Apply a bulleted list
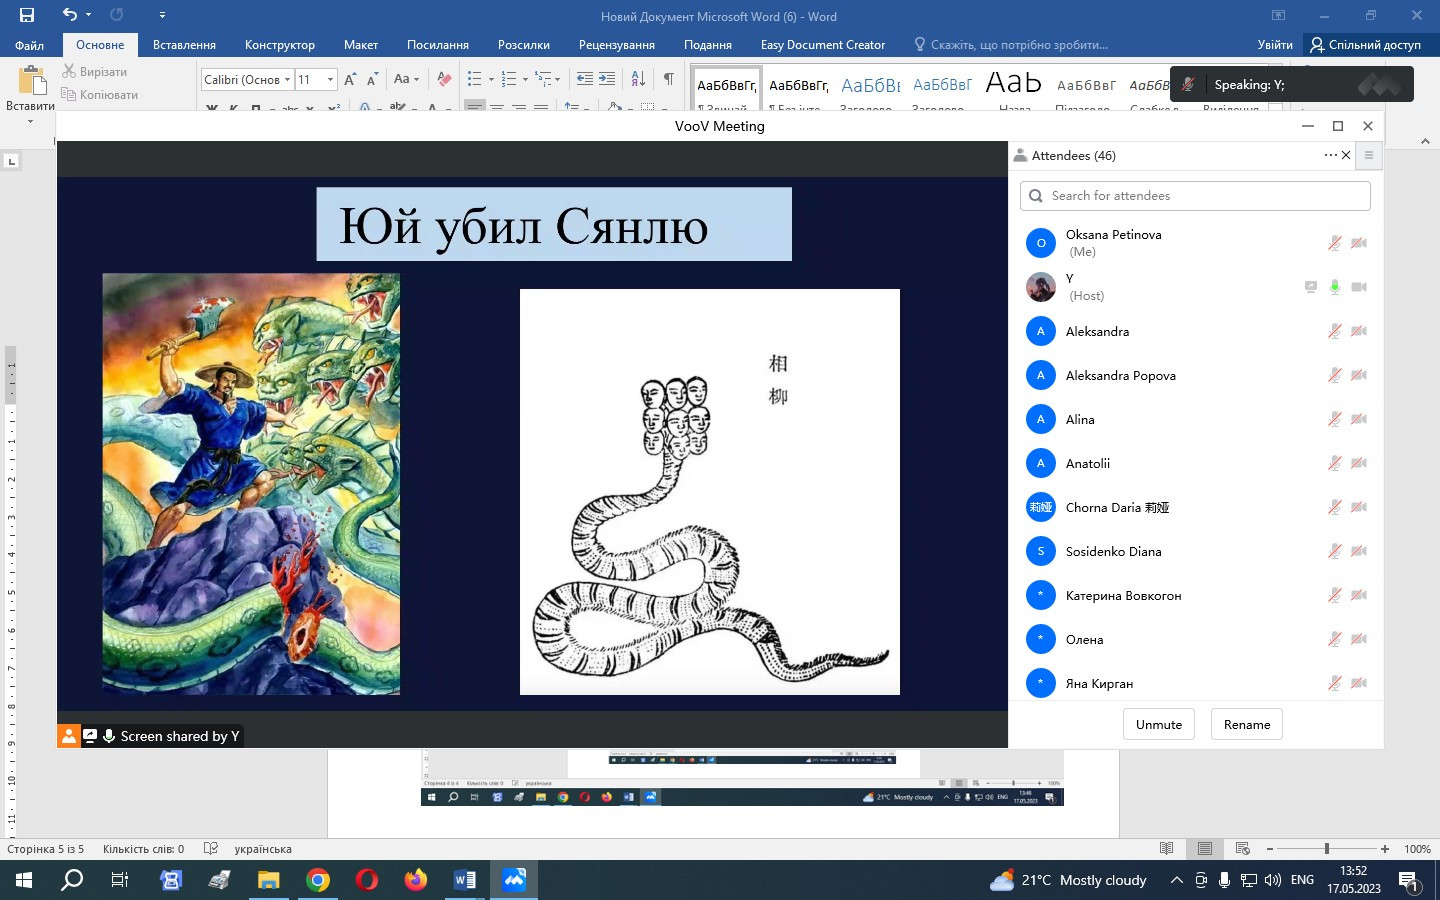Screen dimensions: 1440x900 tap(474, 79)
